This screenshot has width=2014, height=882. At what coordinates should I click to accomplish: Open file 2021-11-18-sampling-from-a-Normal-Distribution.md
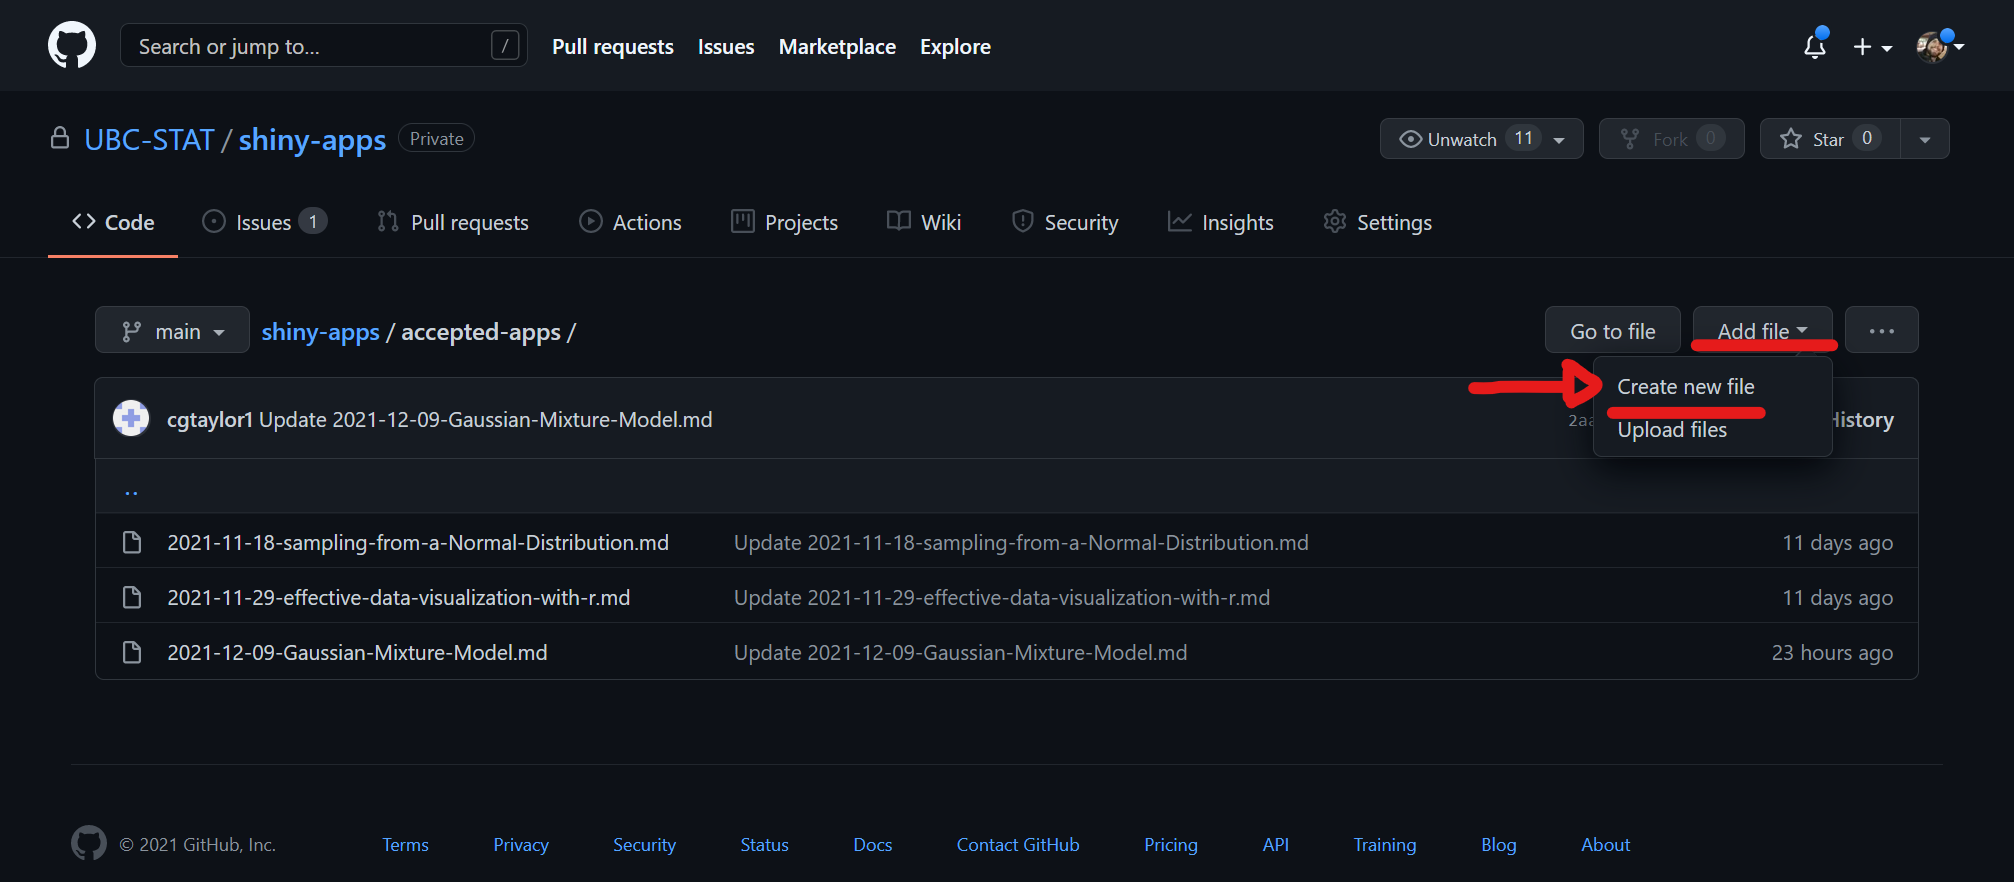pos(418,543)
